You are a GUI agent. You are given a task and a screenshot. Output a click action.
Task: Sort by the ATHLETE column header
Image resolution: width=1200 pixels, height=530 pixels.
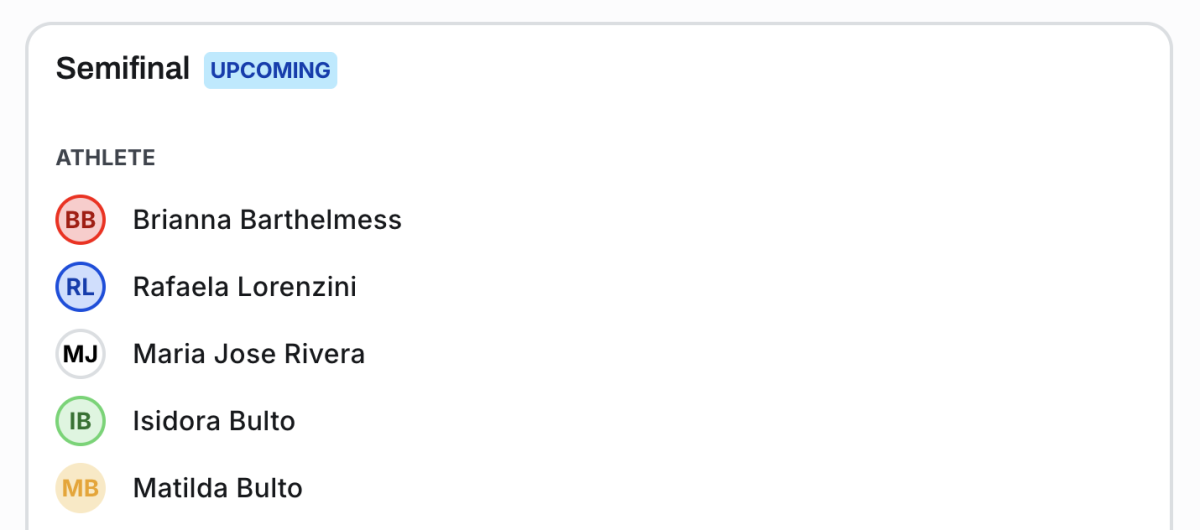[105, 158]
